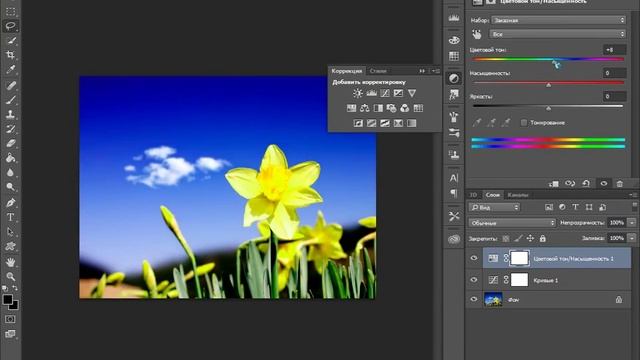The width and height of the screenshot is (640, 360).
Task: Toggle lock image pixels
Action: coord(518,238)
